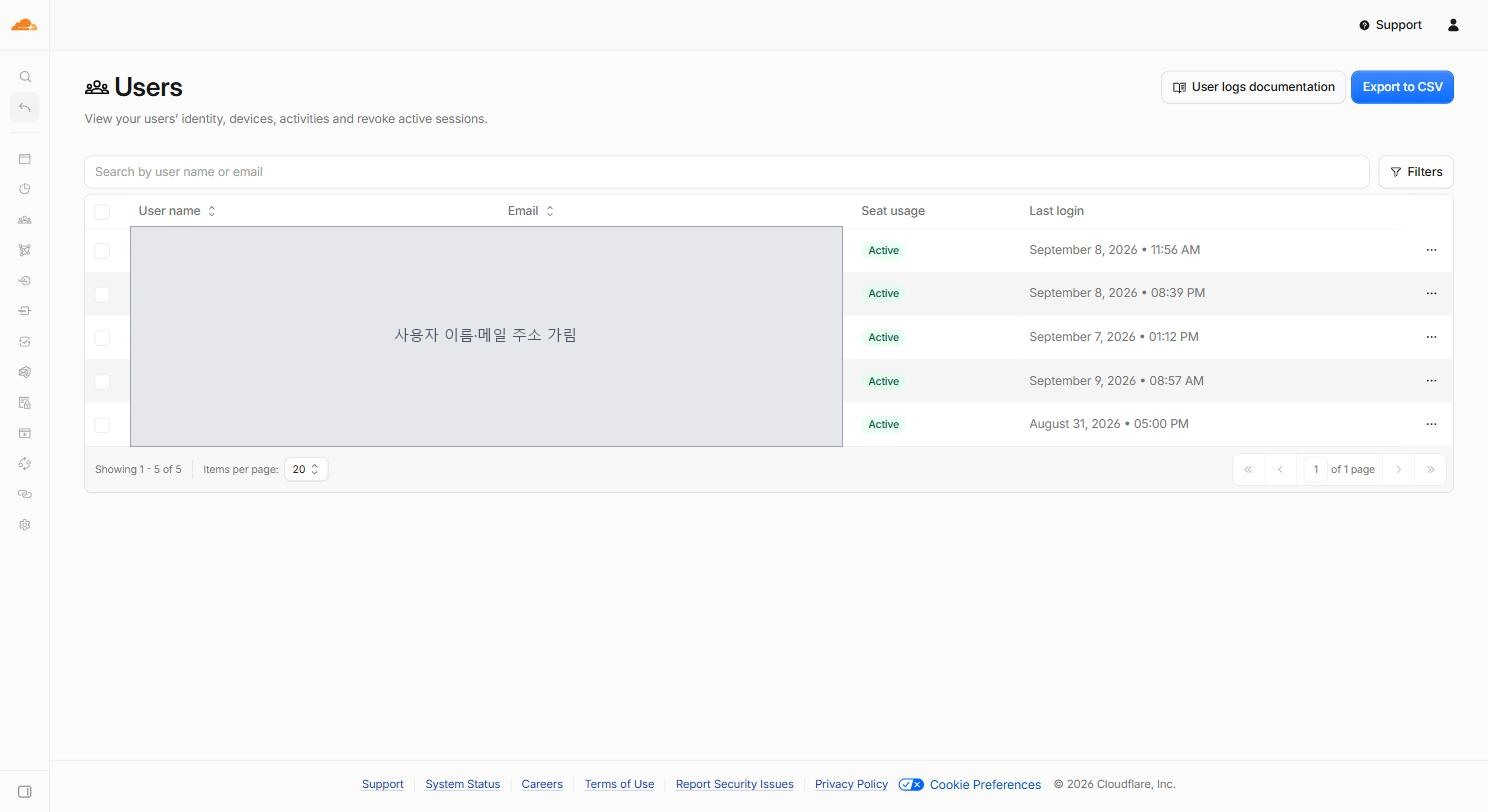This screenshot has height=812, width=1488.
Task: Open User logs documentation
Action: tap(1253, 87)
